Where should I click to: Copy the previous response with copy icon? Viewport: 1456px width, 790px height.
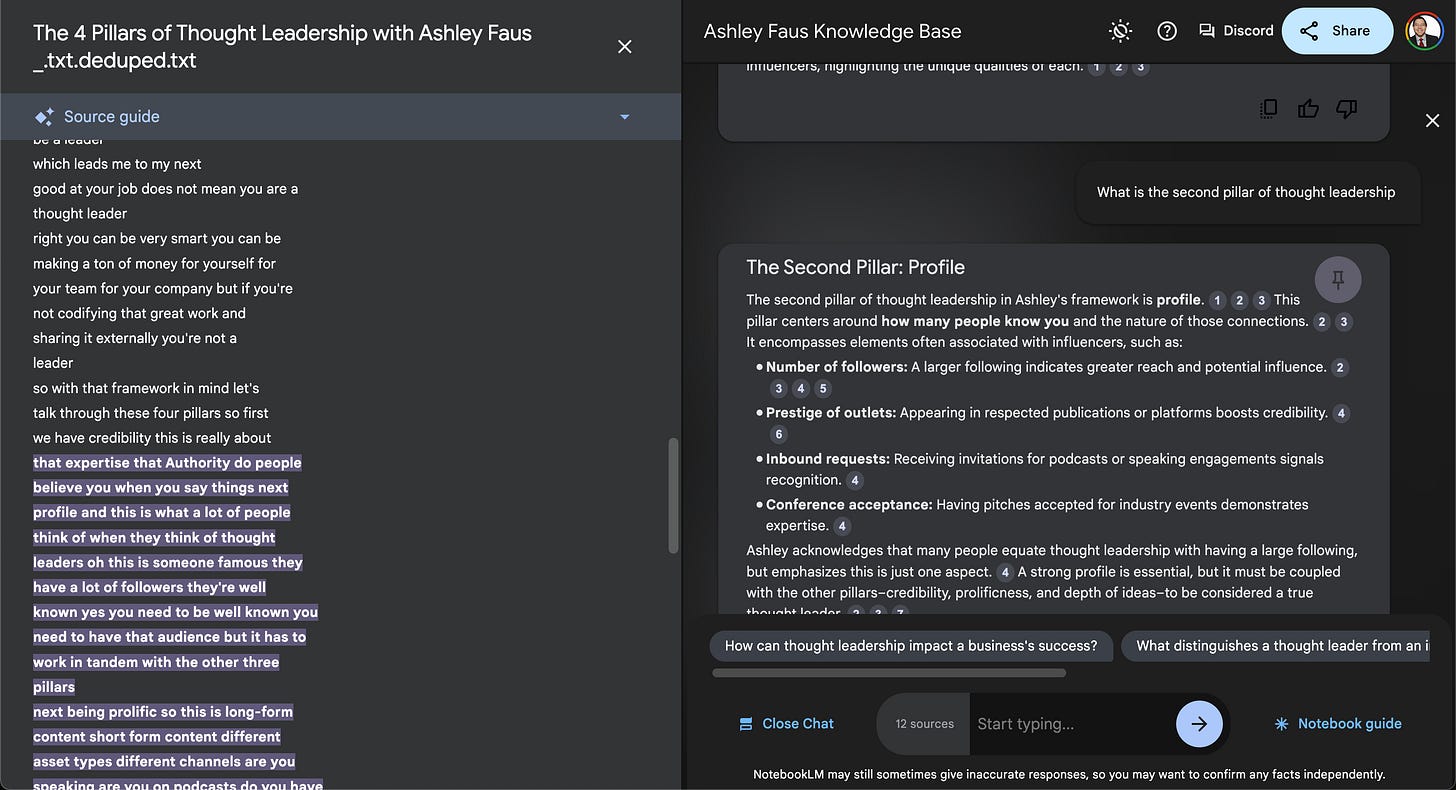[1269, 108]
